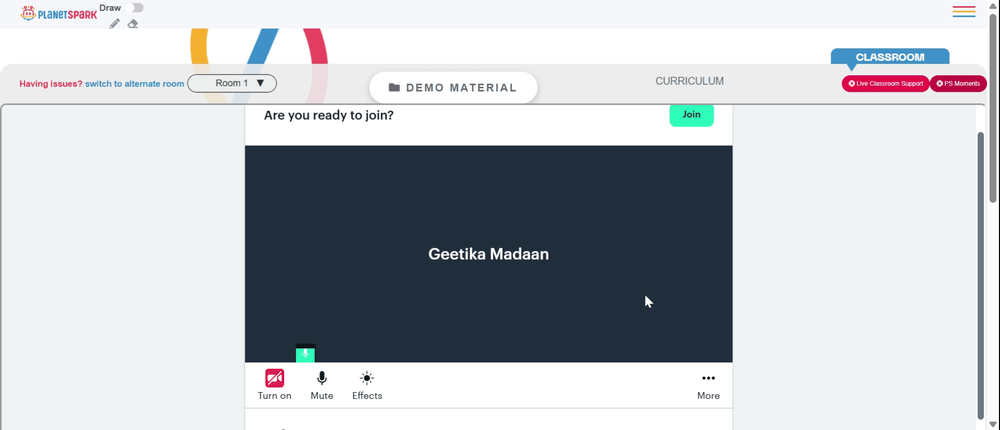Image resolution: width=1000 pixels, height=430 pixels.
Task: Open the Demo Material tab
Action: pyautogui.click(x=453, y=87)
